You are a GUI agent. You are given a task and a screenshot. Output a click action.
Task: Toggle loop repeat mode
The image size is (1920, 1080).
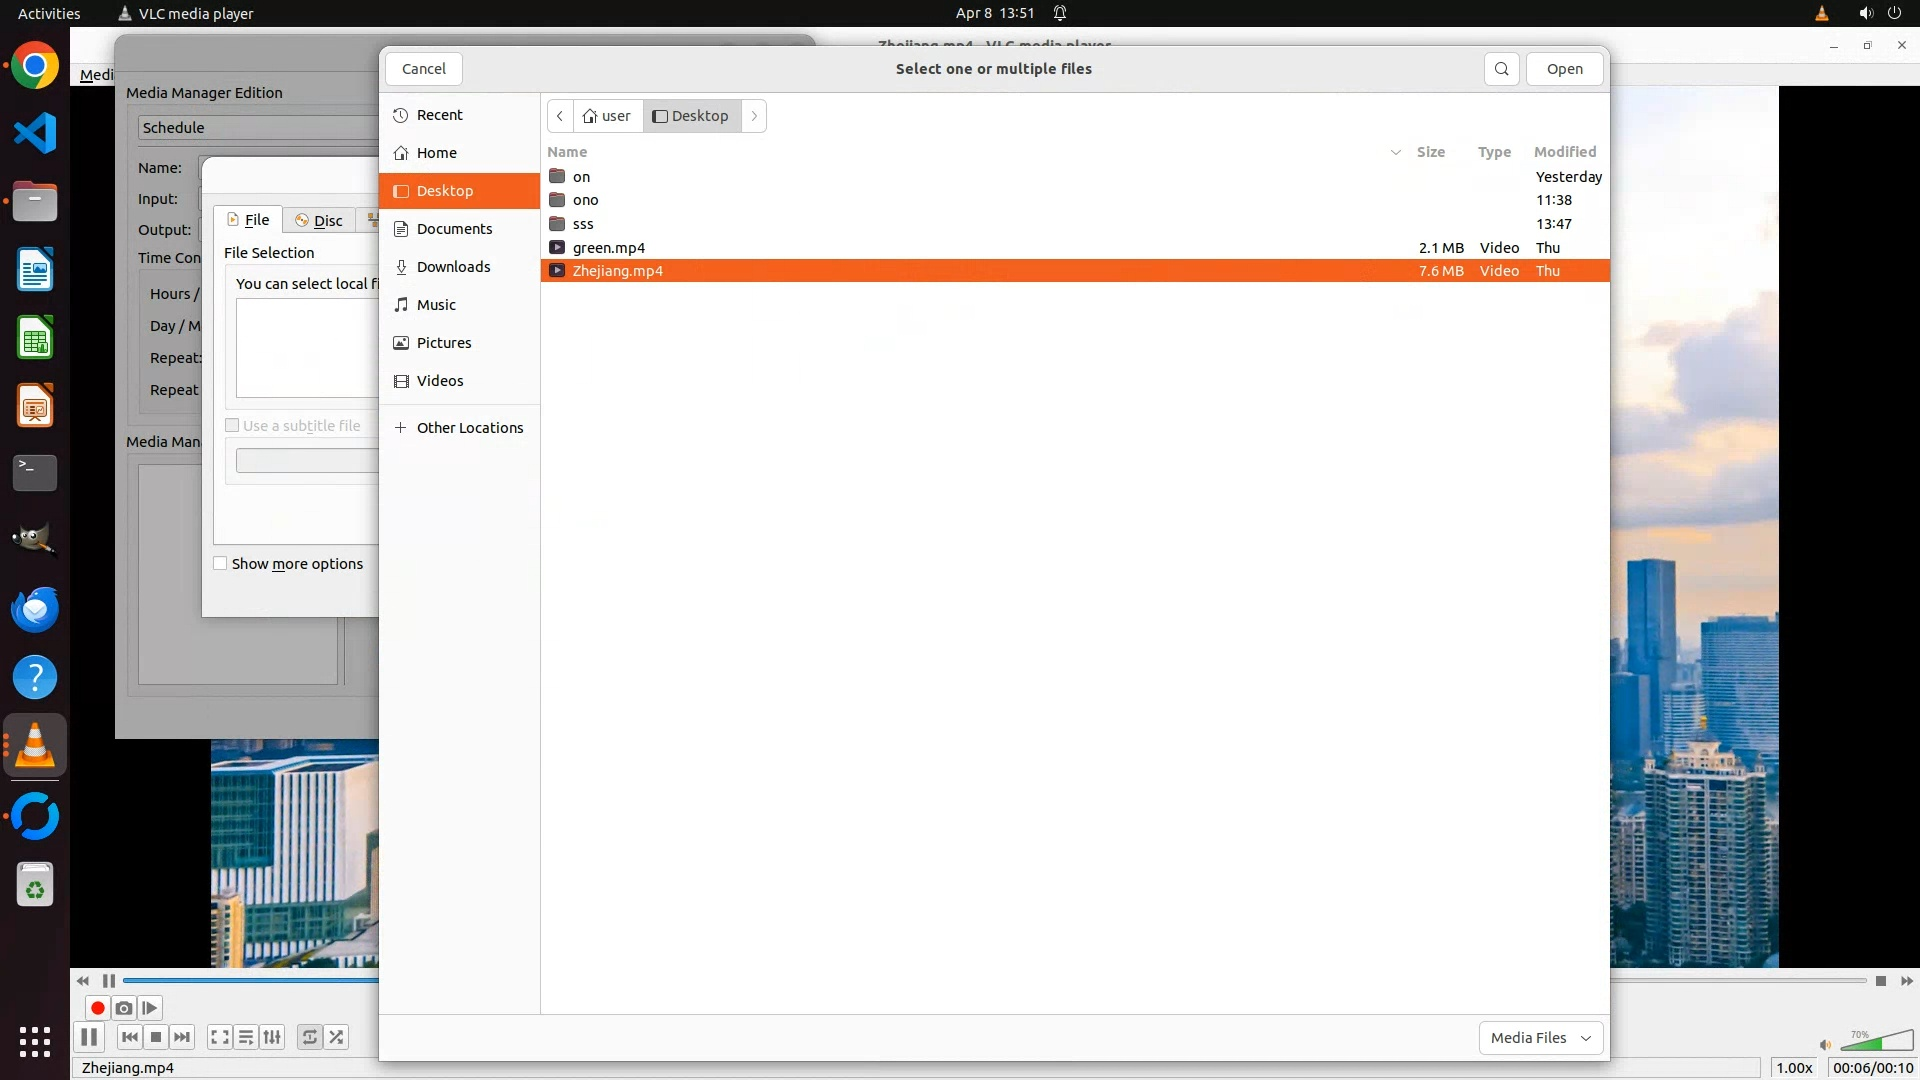click(310, 1037)
